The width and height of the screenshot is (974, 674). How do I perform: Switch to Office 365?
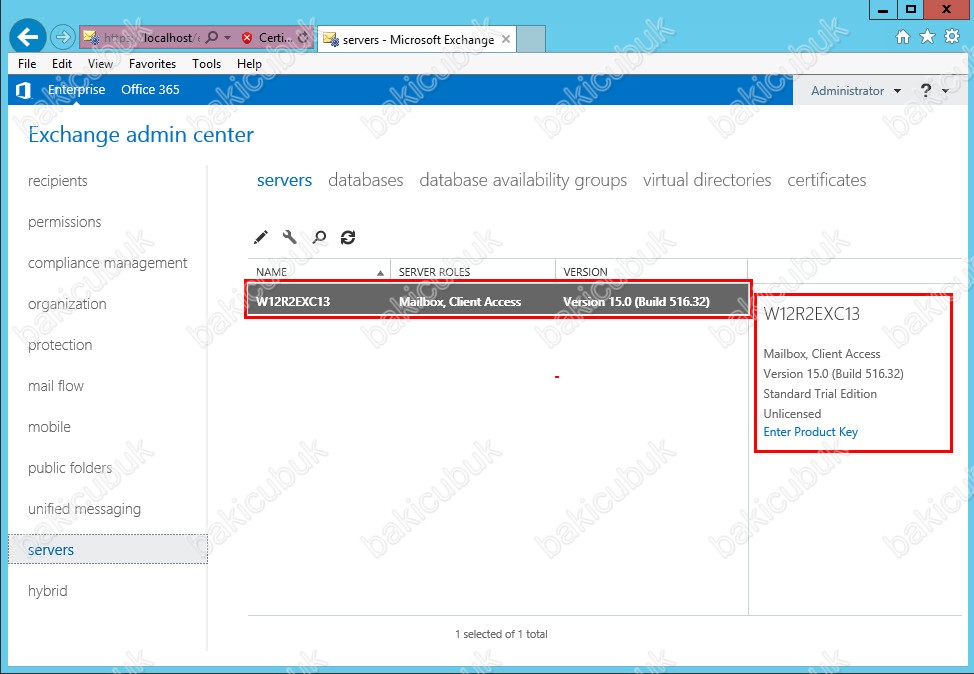(x=150, y=89)
